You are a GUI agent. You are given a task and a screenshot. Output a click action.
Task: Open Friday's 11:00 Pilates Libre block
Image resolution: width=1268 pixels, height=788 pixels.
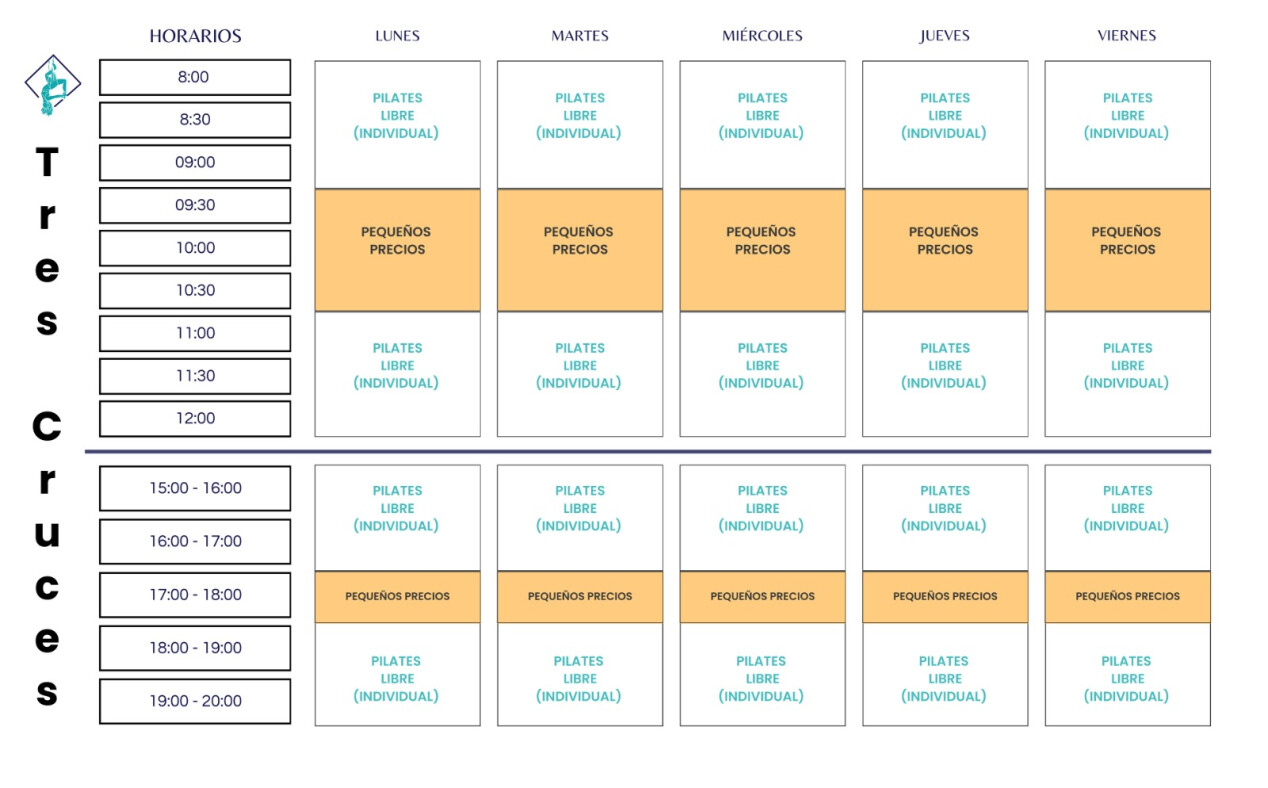pos(1127,374)
